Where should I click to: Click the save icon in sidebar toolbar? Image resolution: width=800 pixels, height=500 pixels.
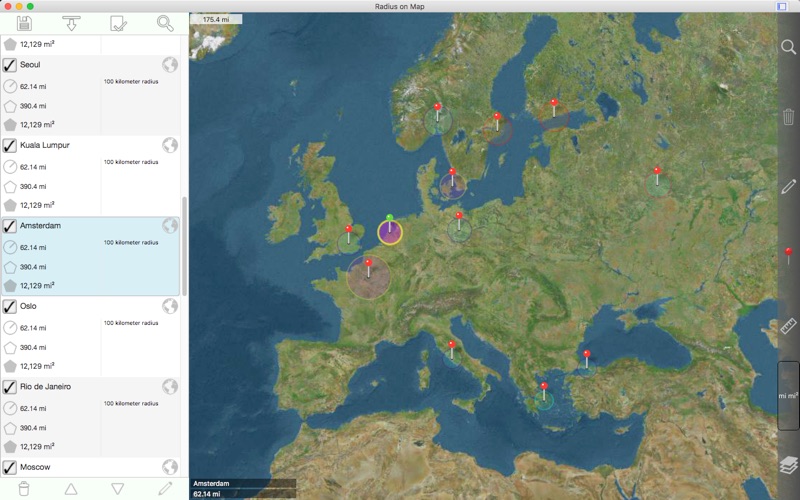[24, 23]
